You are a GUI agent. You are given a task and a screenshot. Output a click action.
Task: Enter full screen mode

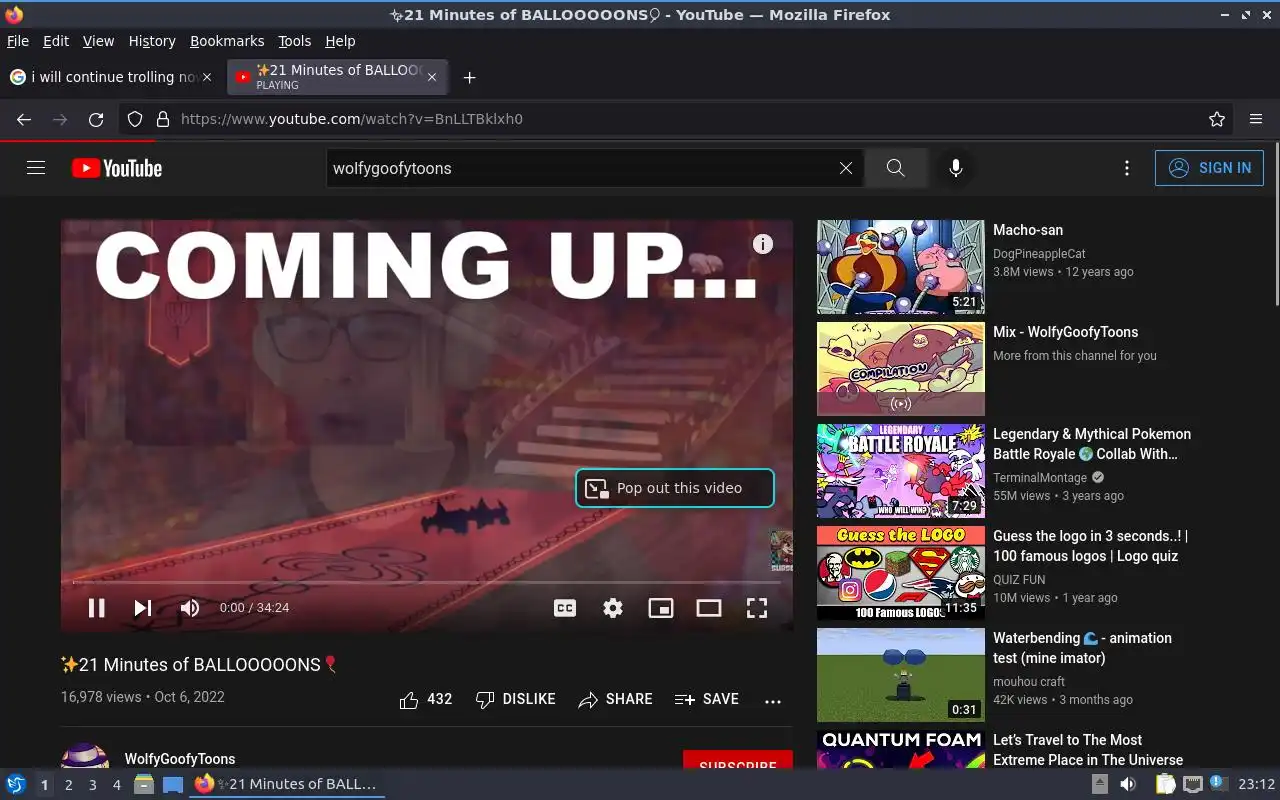(757, 608)
